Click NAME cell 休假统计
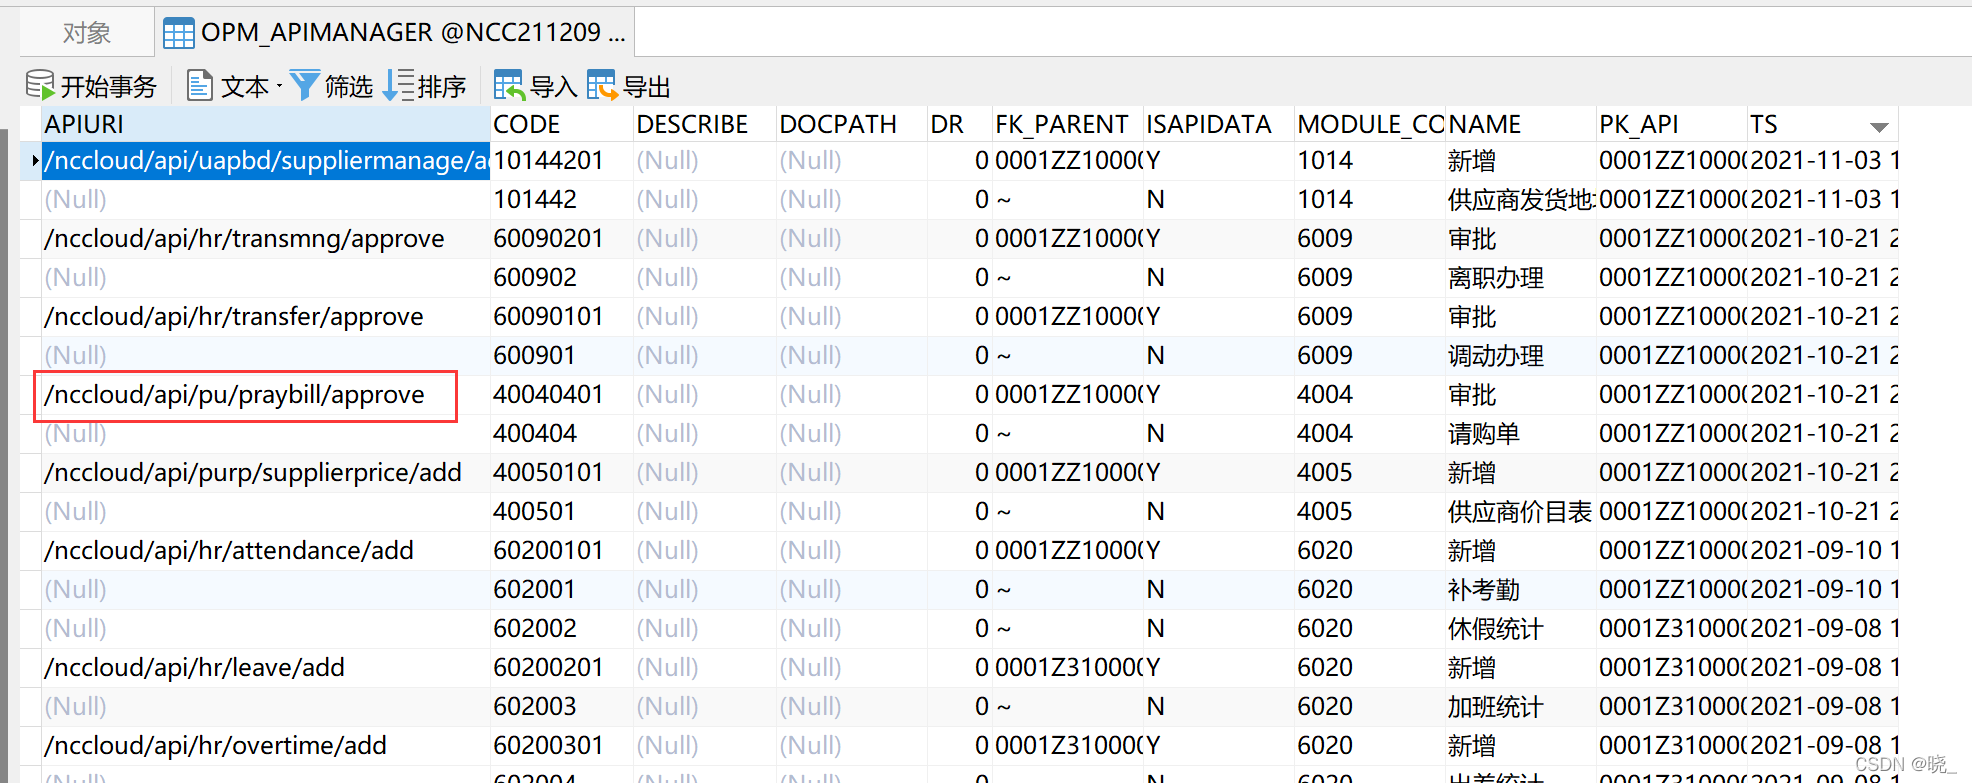 1520,629
